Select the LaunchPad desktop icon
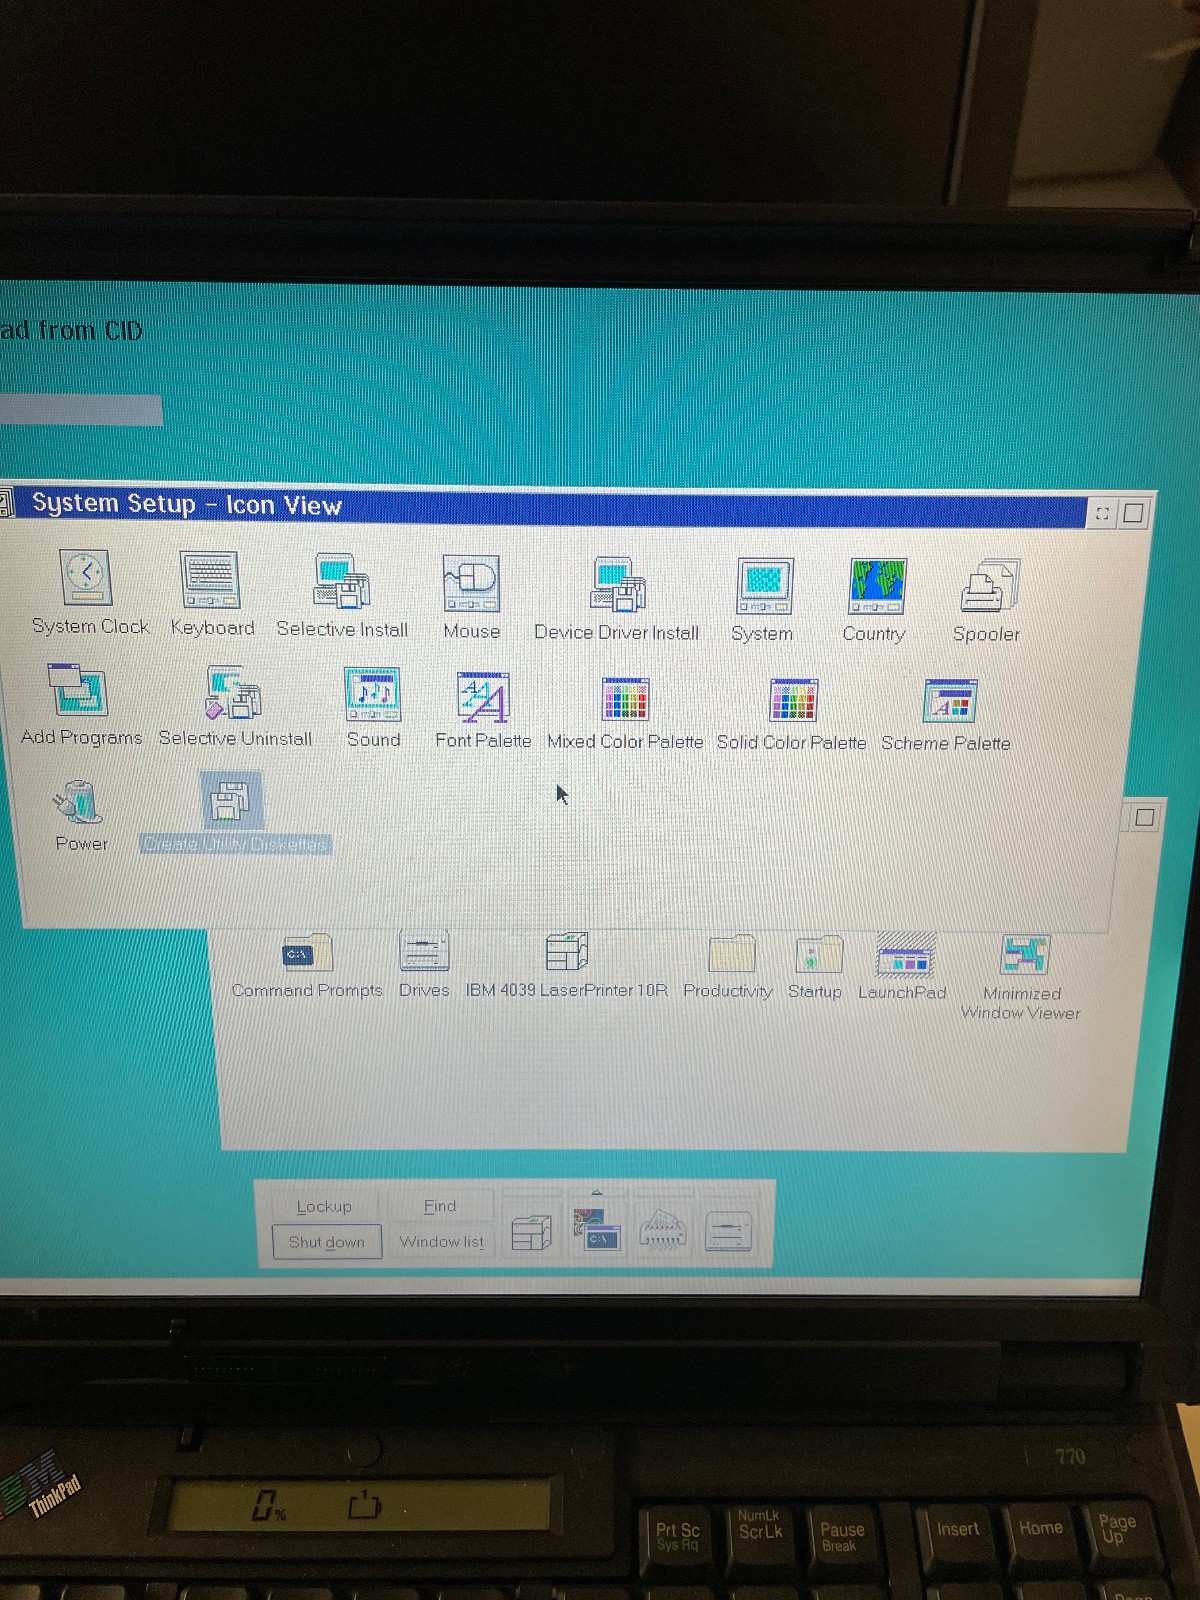 pos(905,956)
